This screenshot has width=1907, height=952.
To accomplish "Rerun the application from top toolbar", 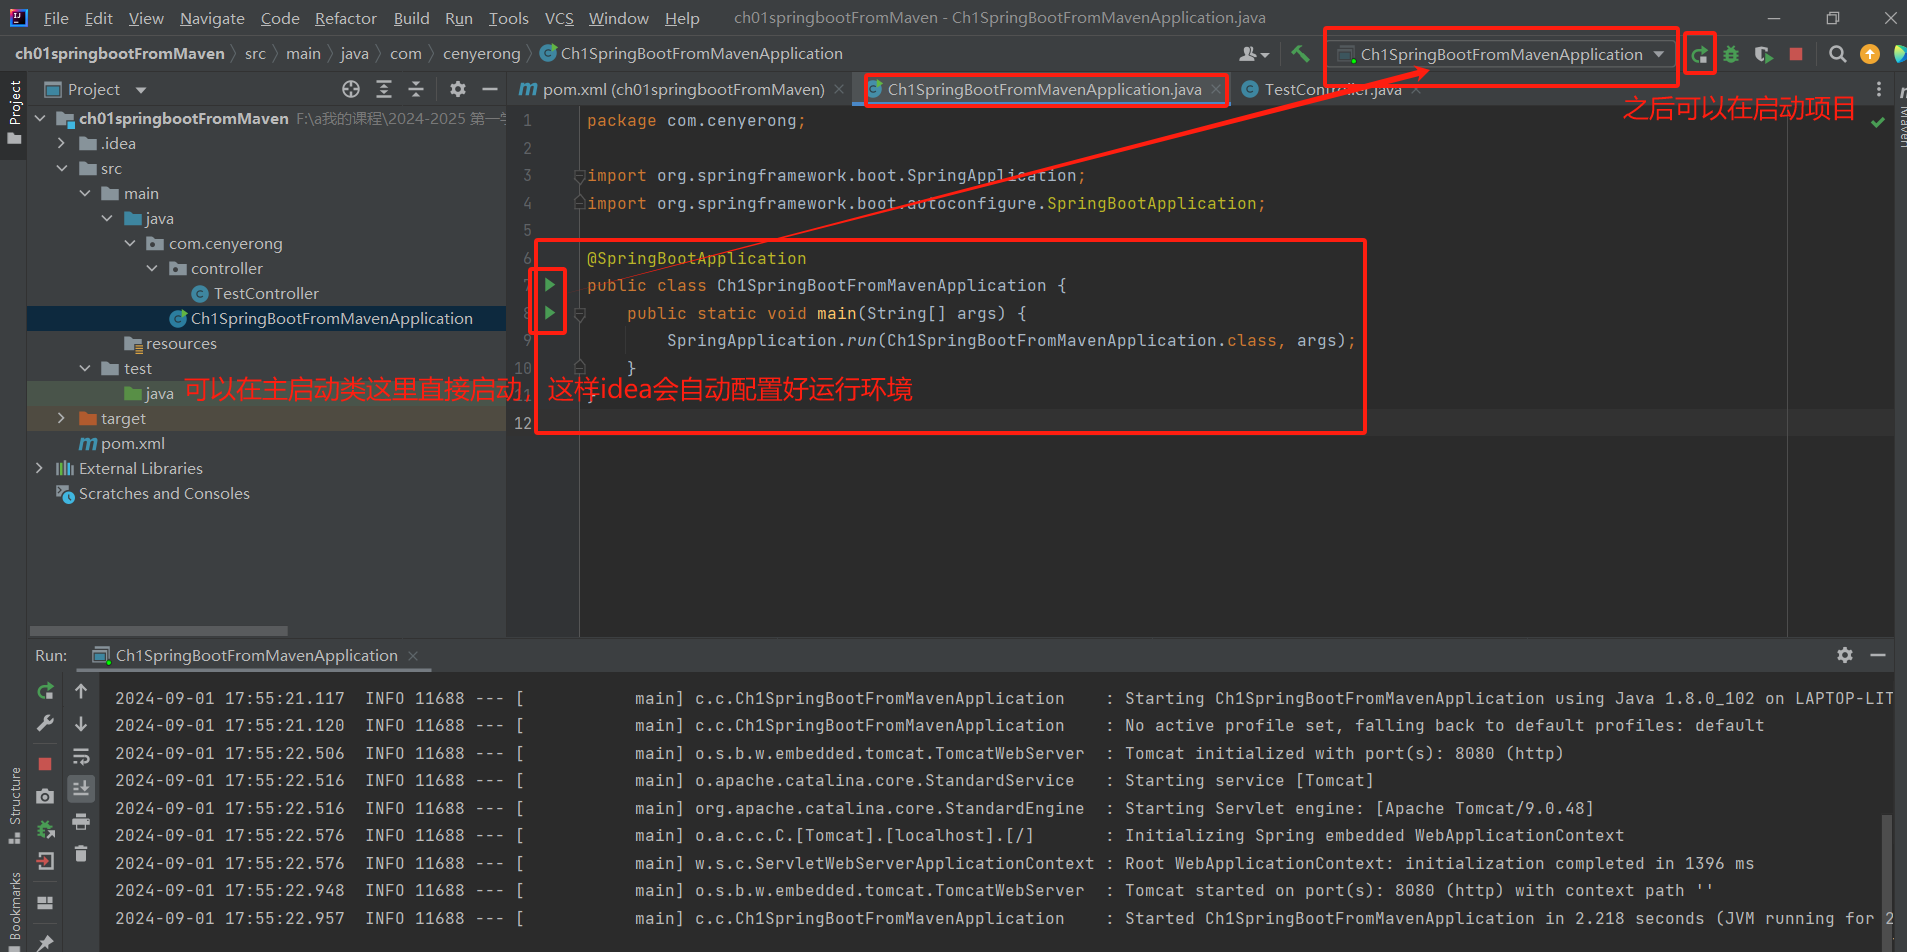I will coord(1699,54).
